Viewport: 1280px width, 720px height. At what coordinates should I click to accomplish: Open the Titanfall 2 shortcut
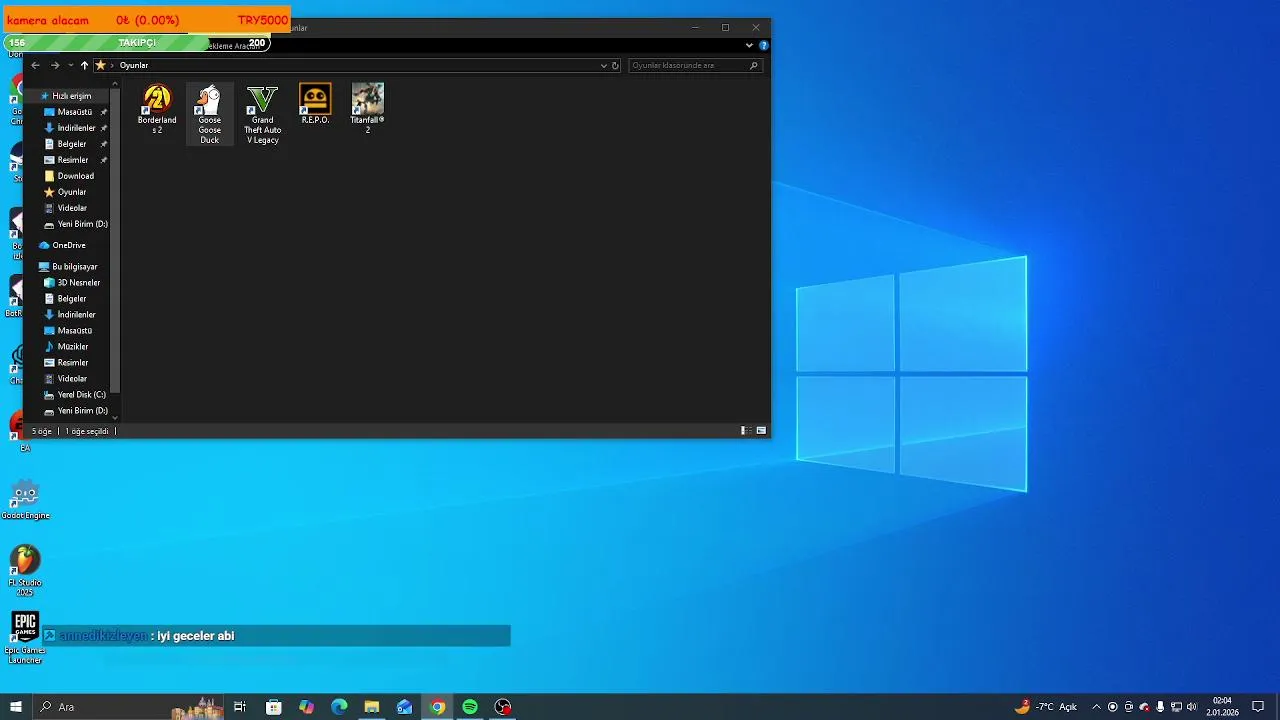[x=367, y=108]
